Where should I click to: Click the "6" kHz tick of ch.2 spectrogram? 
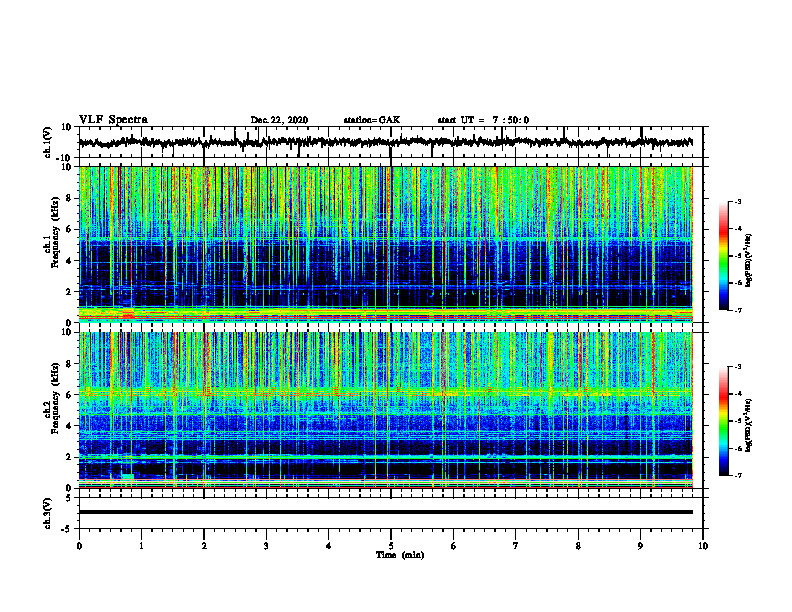tap(70, 394)
